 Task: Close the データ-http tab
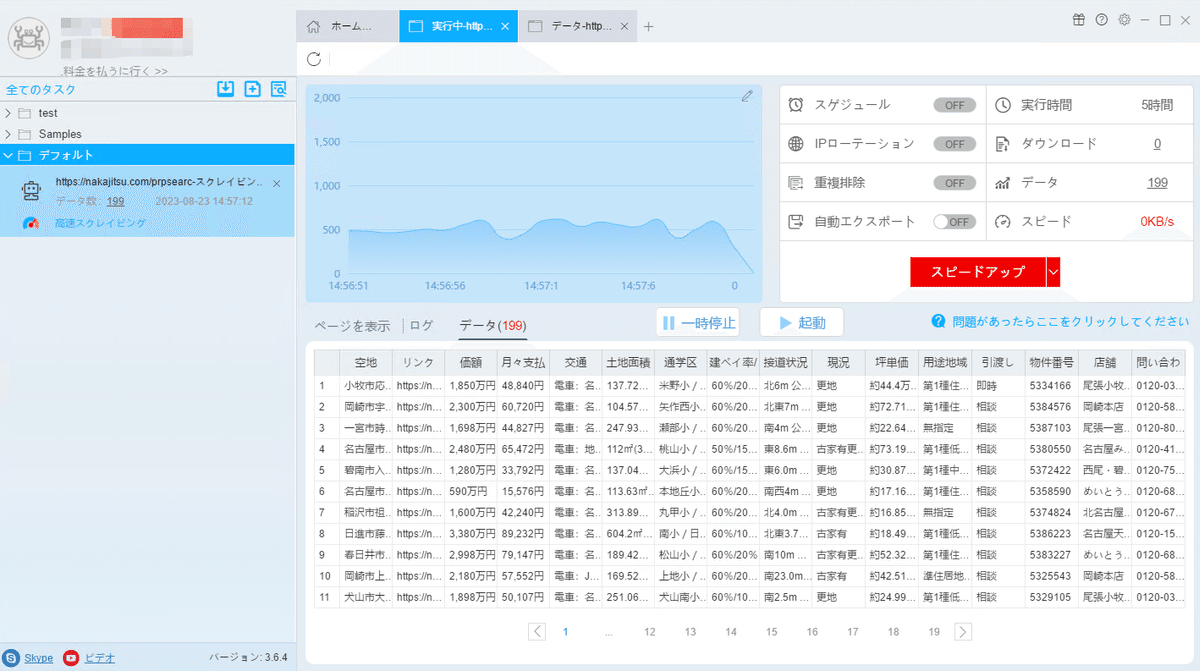pyautogui.click(x=625, y=27)
